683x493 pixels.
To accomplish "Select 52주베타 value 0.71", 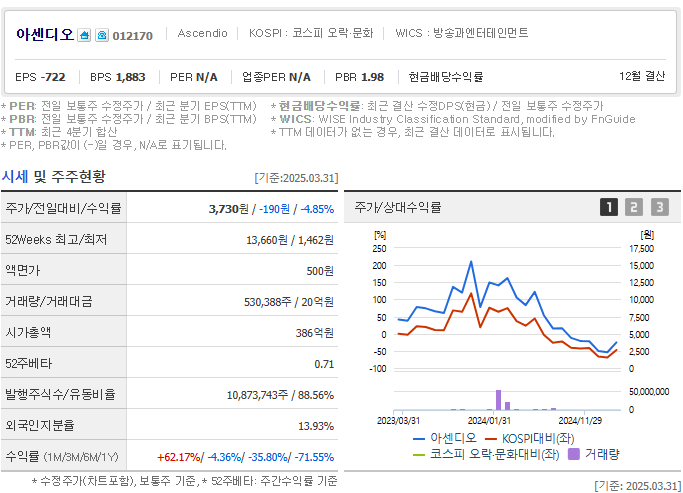I will (324, 364).
